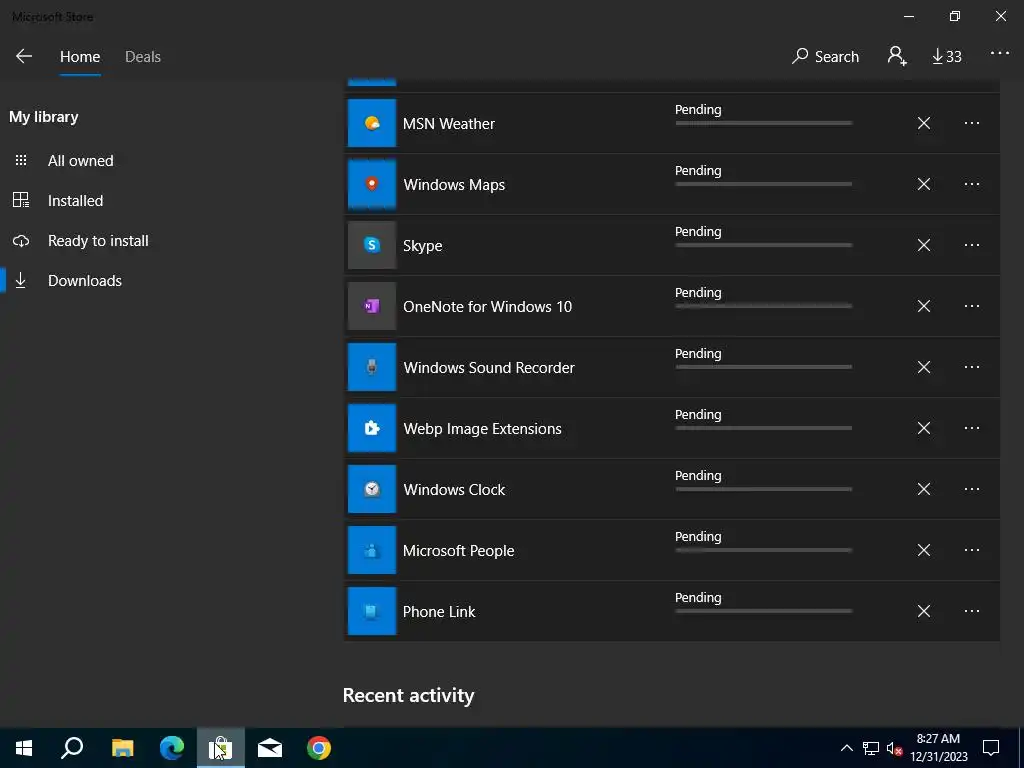Open more options for Windows Clock
The image size is (1024, 768).
click(x=972, y=489)
